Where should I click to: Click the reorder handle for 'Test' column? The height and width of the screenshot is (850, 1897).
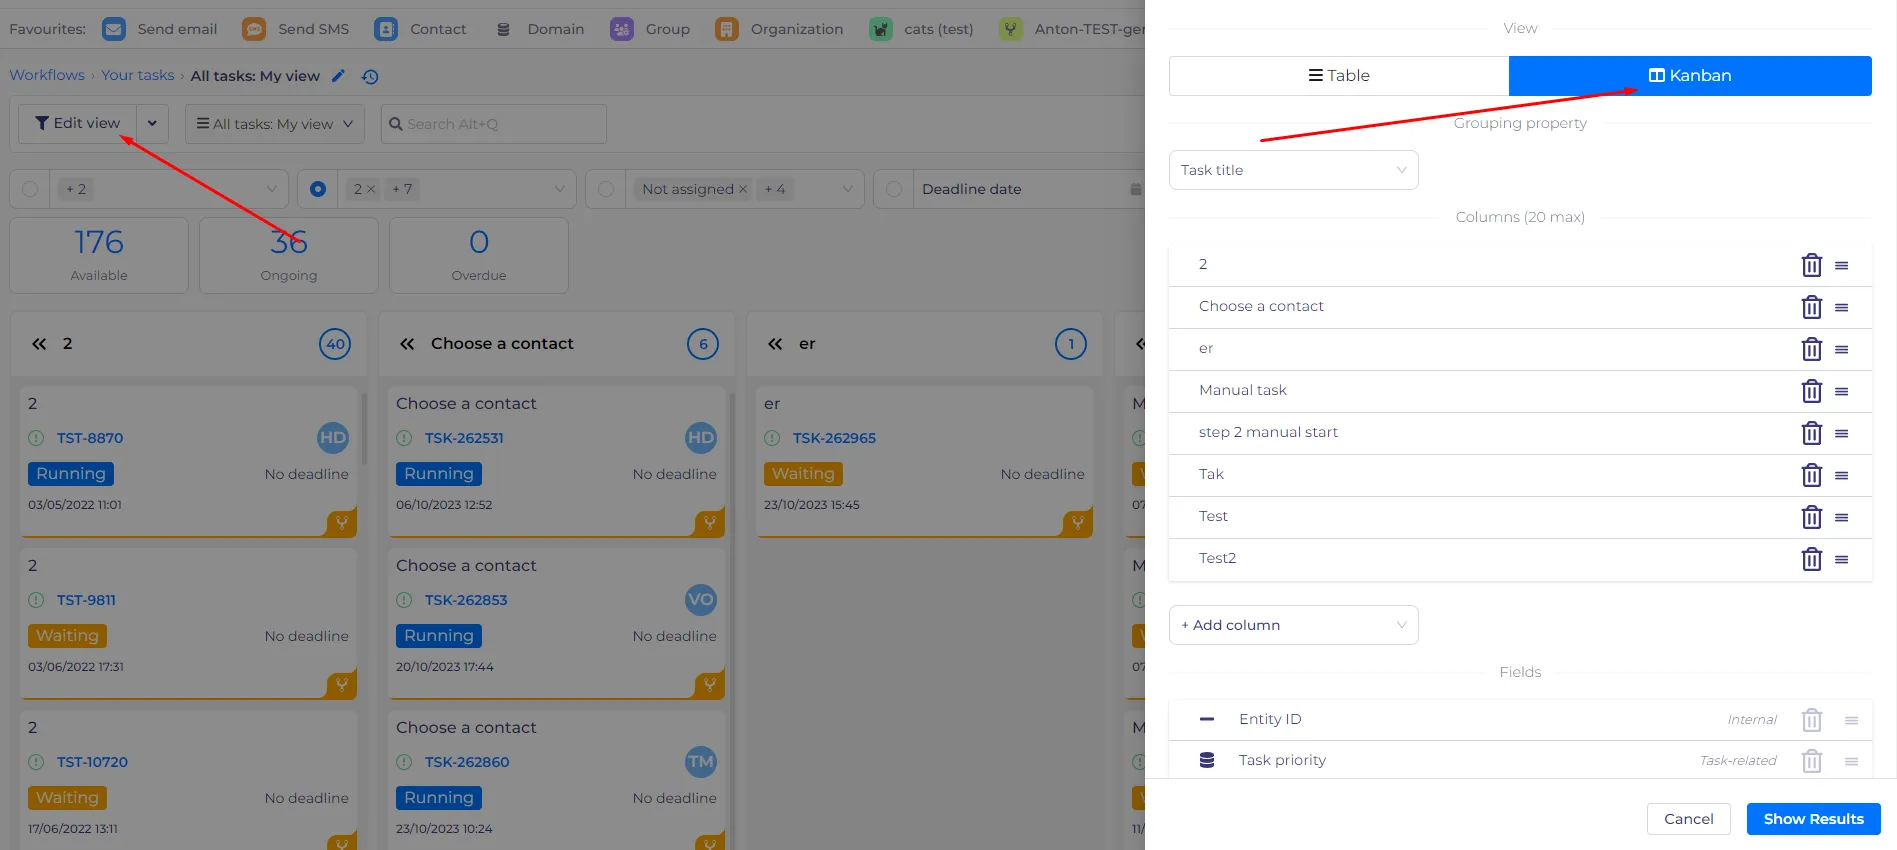pos(1841,518)
